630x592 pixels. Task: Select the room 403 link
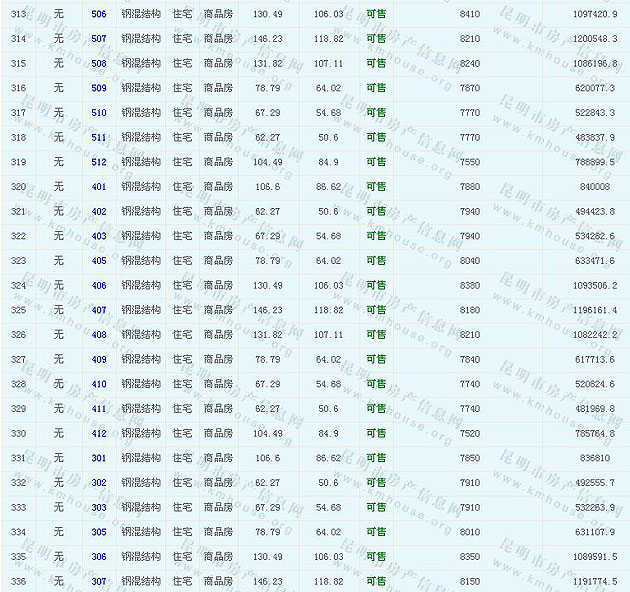coord(98,236)
